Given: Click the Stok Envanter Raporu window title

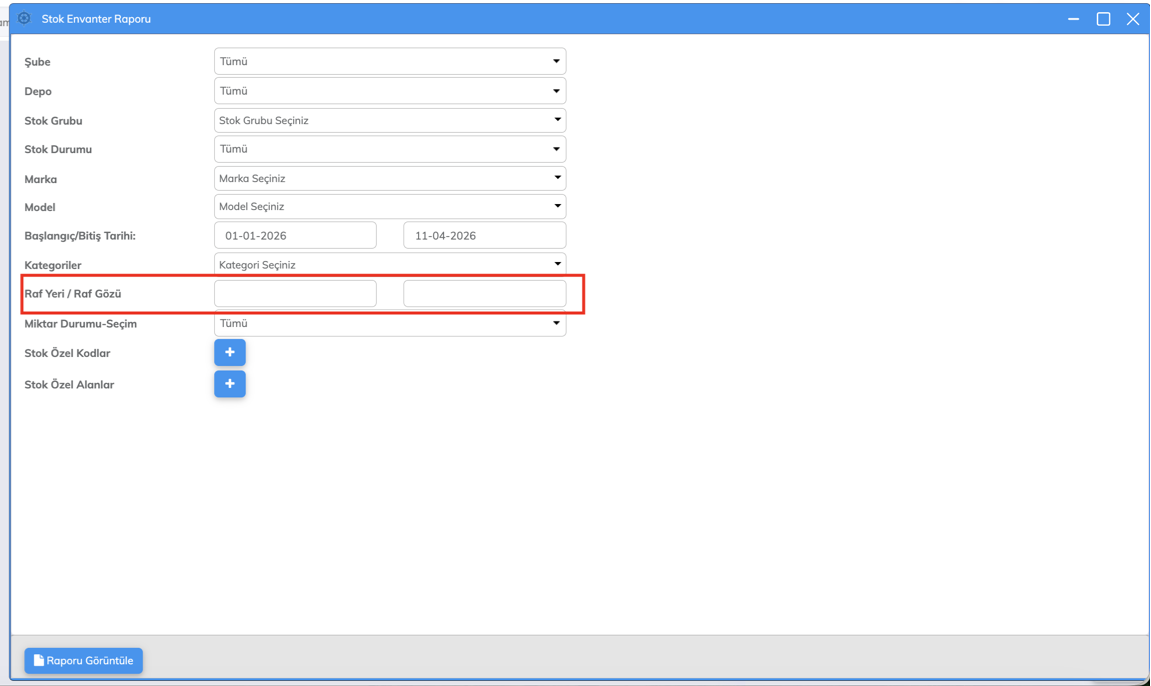Looking at the screenshot, I should pyautogui.click(x=96, y=19).
